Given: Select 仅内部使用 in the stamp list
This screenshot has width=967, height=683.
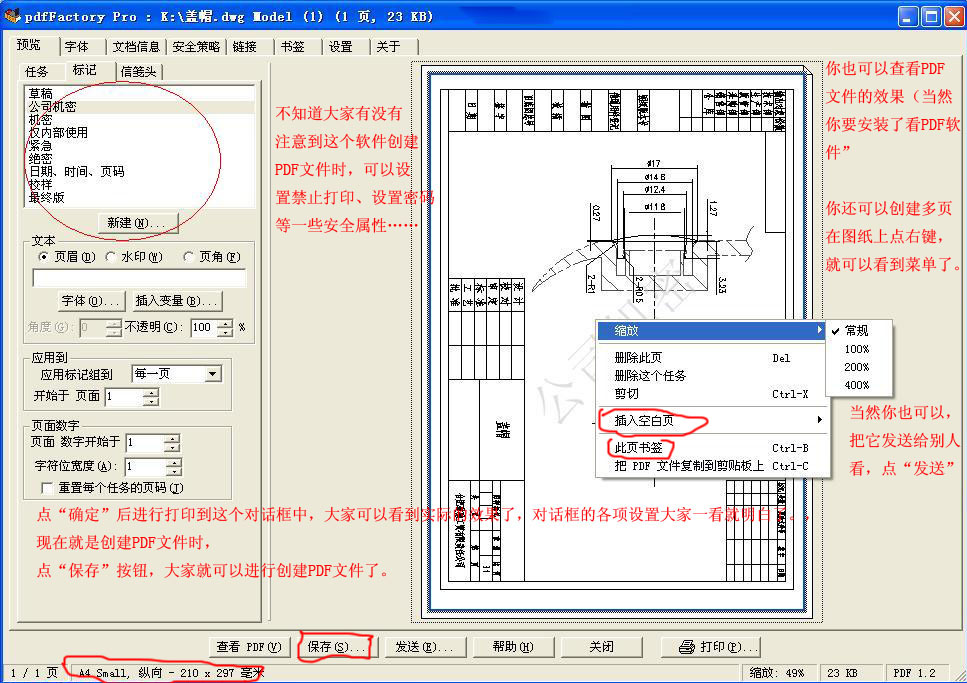Looking at the screenshot, I should (x=139, y=133).
